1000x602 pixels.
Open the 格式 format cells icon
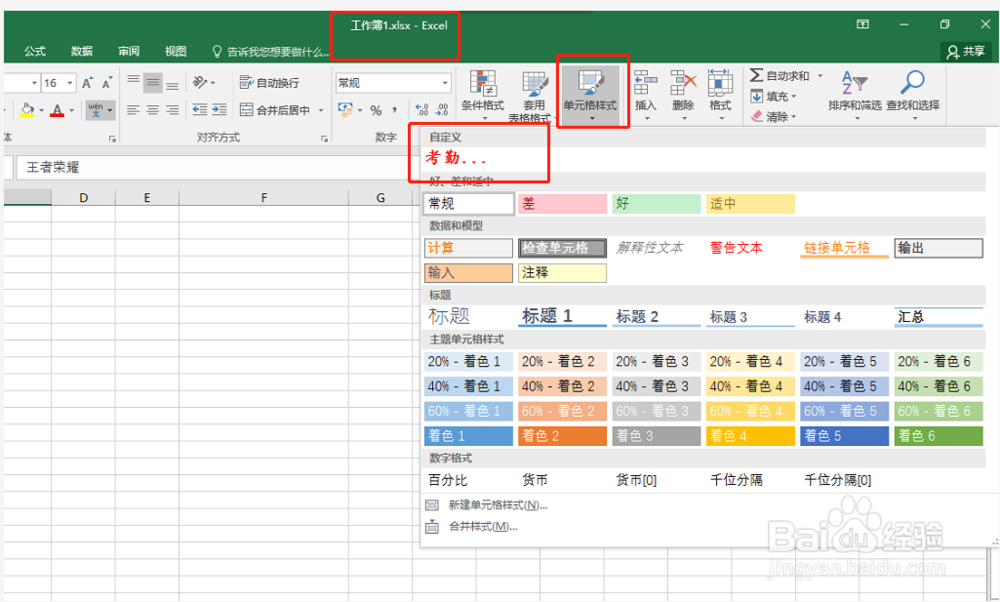pos(720,94)
